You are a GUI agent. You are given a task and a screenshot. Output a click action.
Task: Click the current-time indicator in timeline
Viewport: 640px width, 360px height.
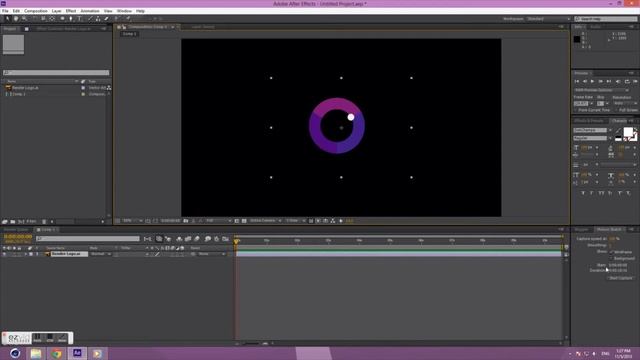[x=236, y=241]
